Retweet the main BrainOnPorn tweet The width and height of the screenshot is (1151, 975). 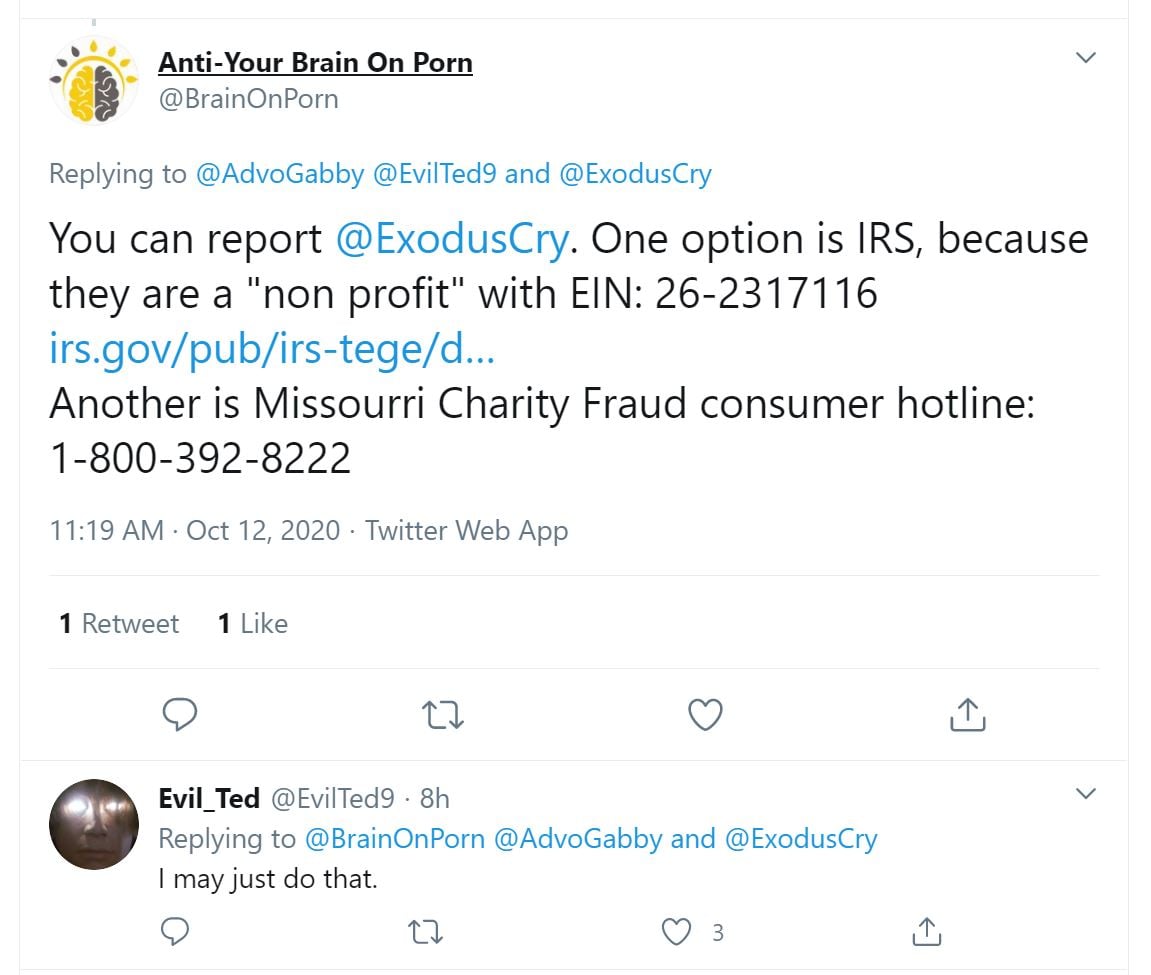(x=443, y=714)
